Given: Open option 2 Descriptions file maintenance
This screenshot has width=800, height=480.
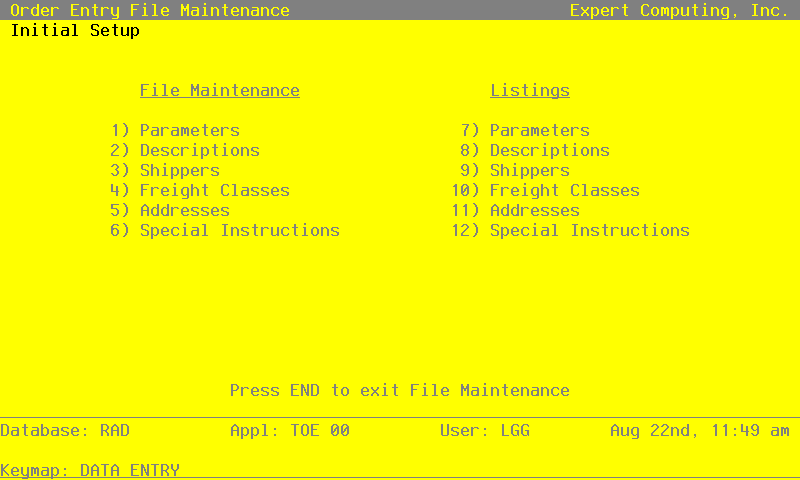Looking at the screenshot, I should tap(185, 150).
